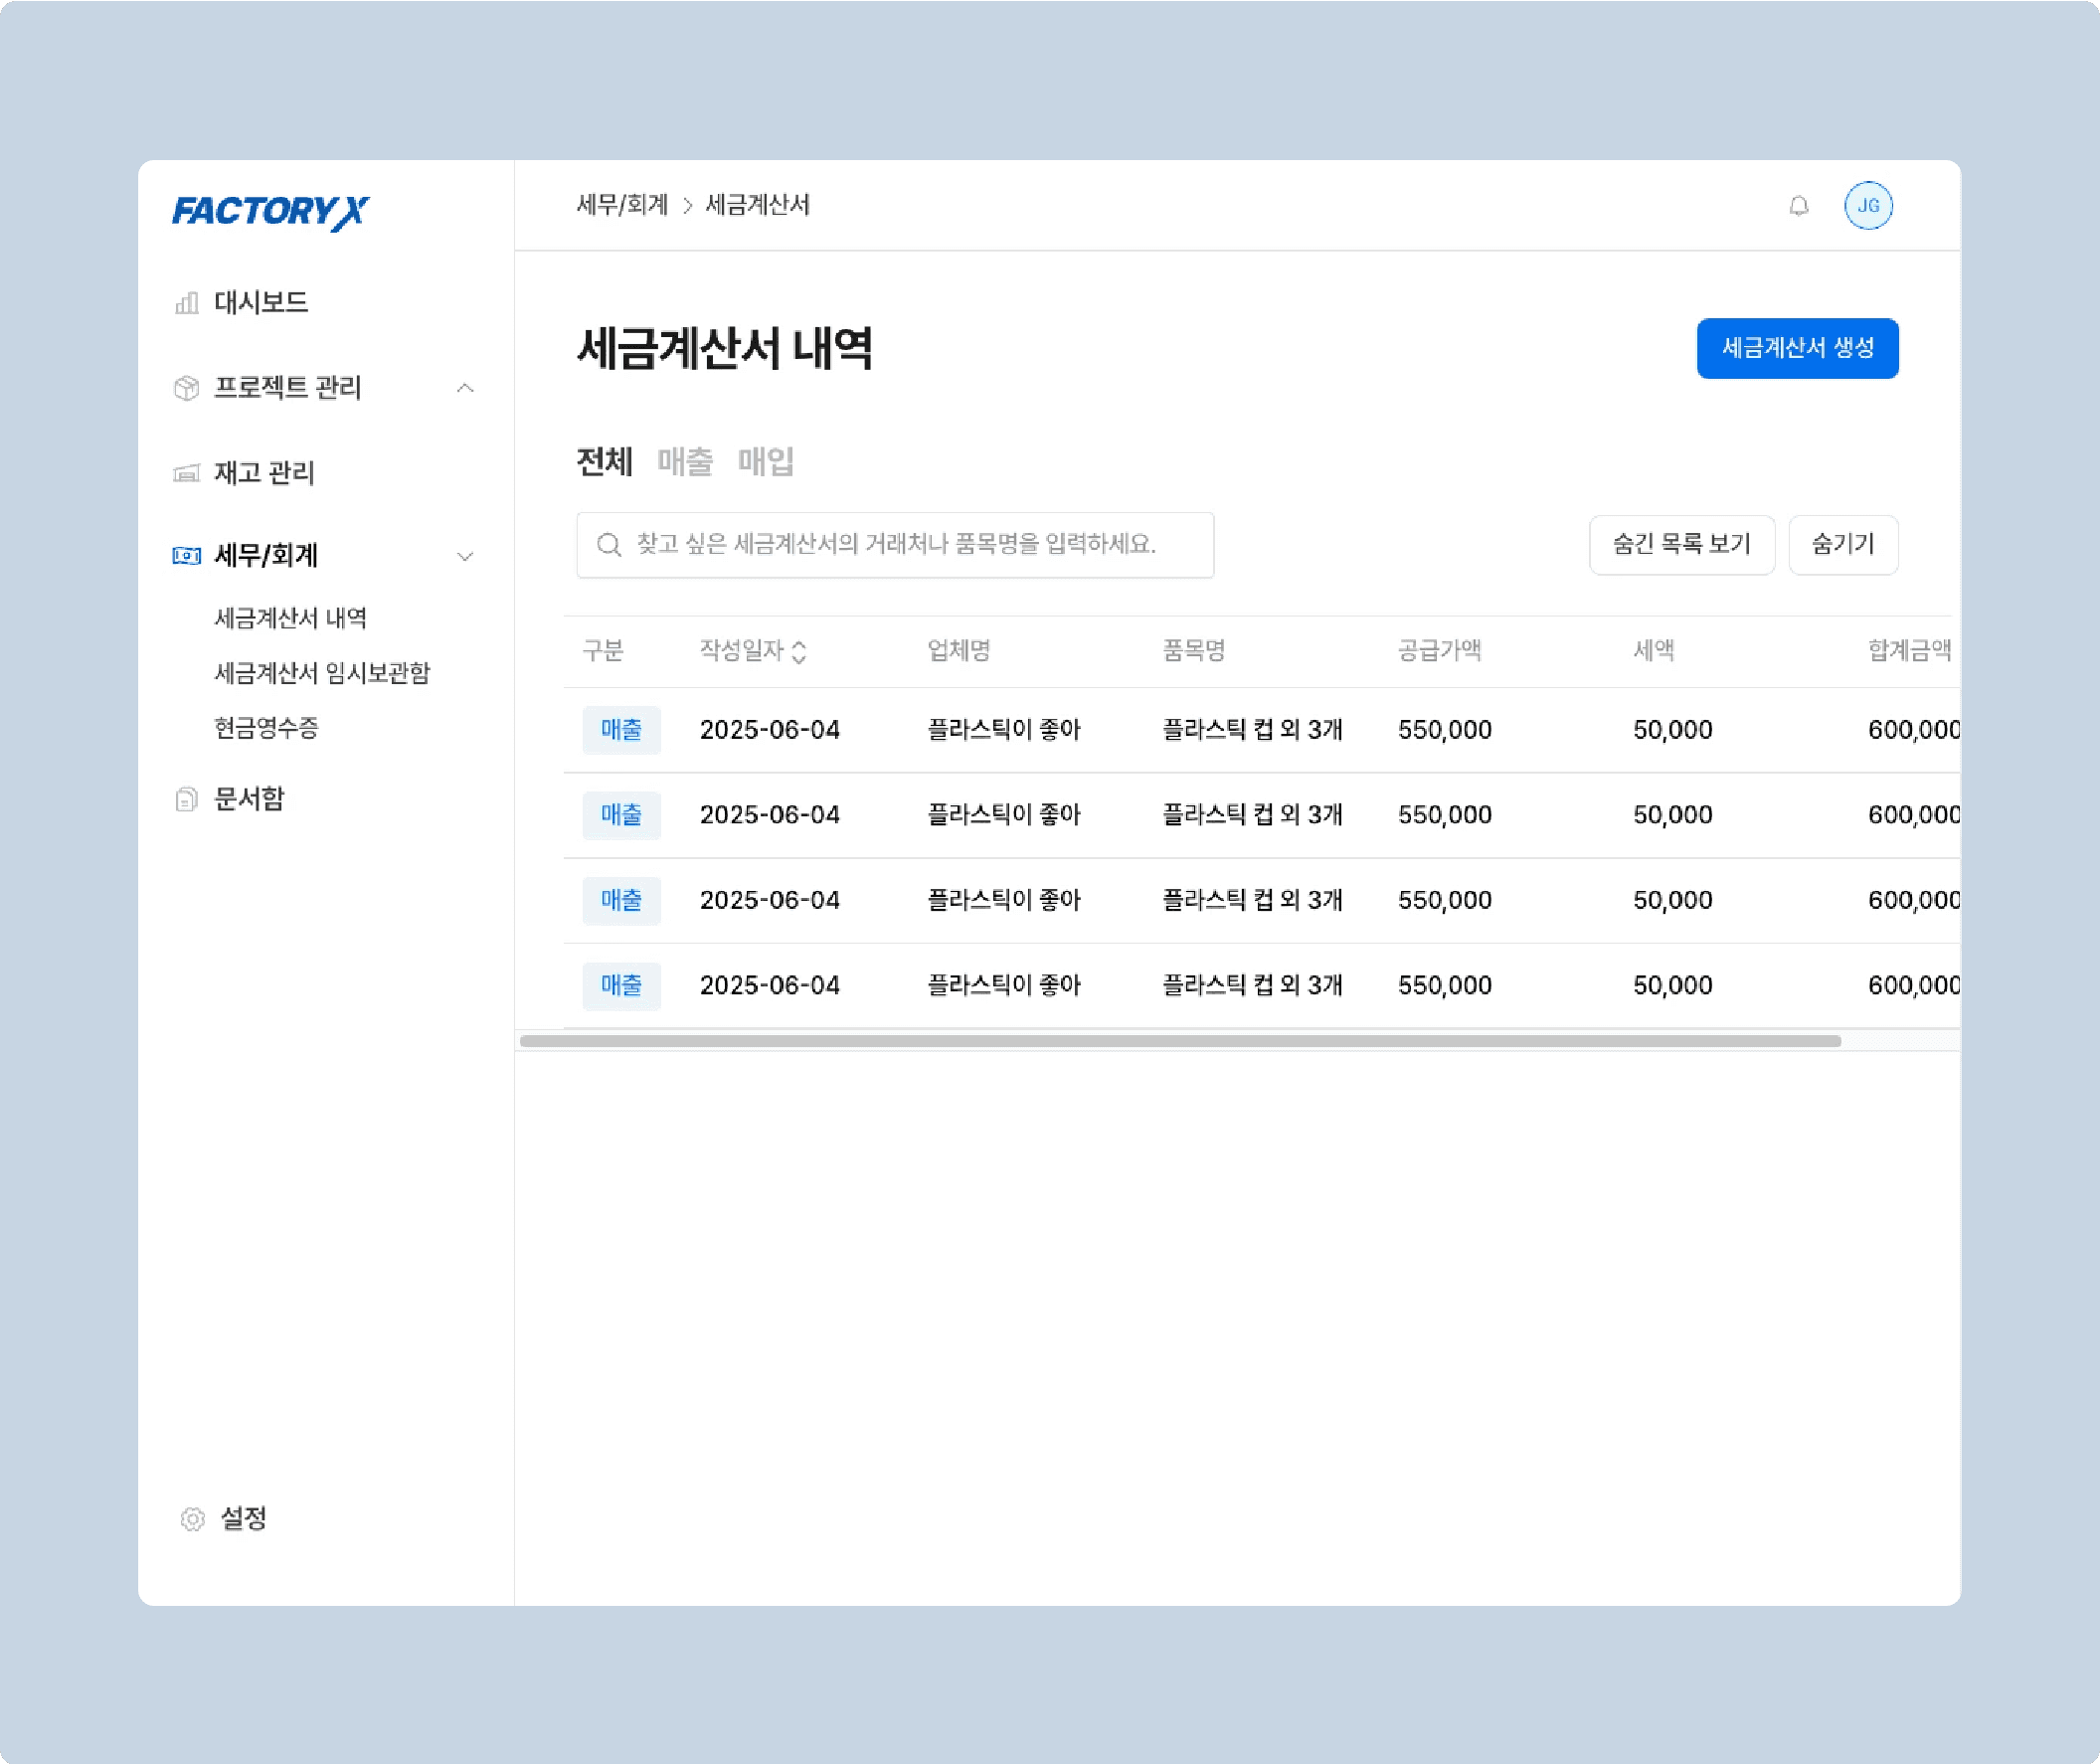
Task: Click the 세금계산서 생성 button
Action: point(1797,348)
